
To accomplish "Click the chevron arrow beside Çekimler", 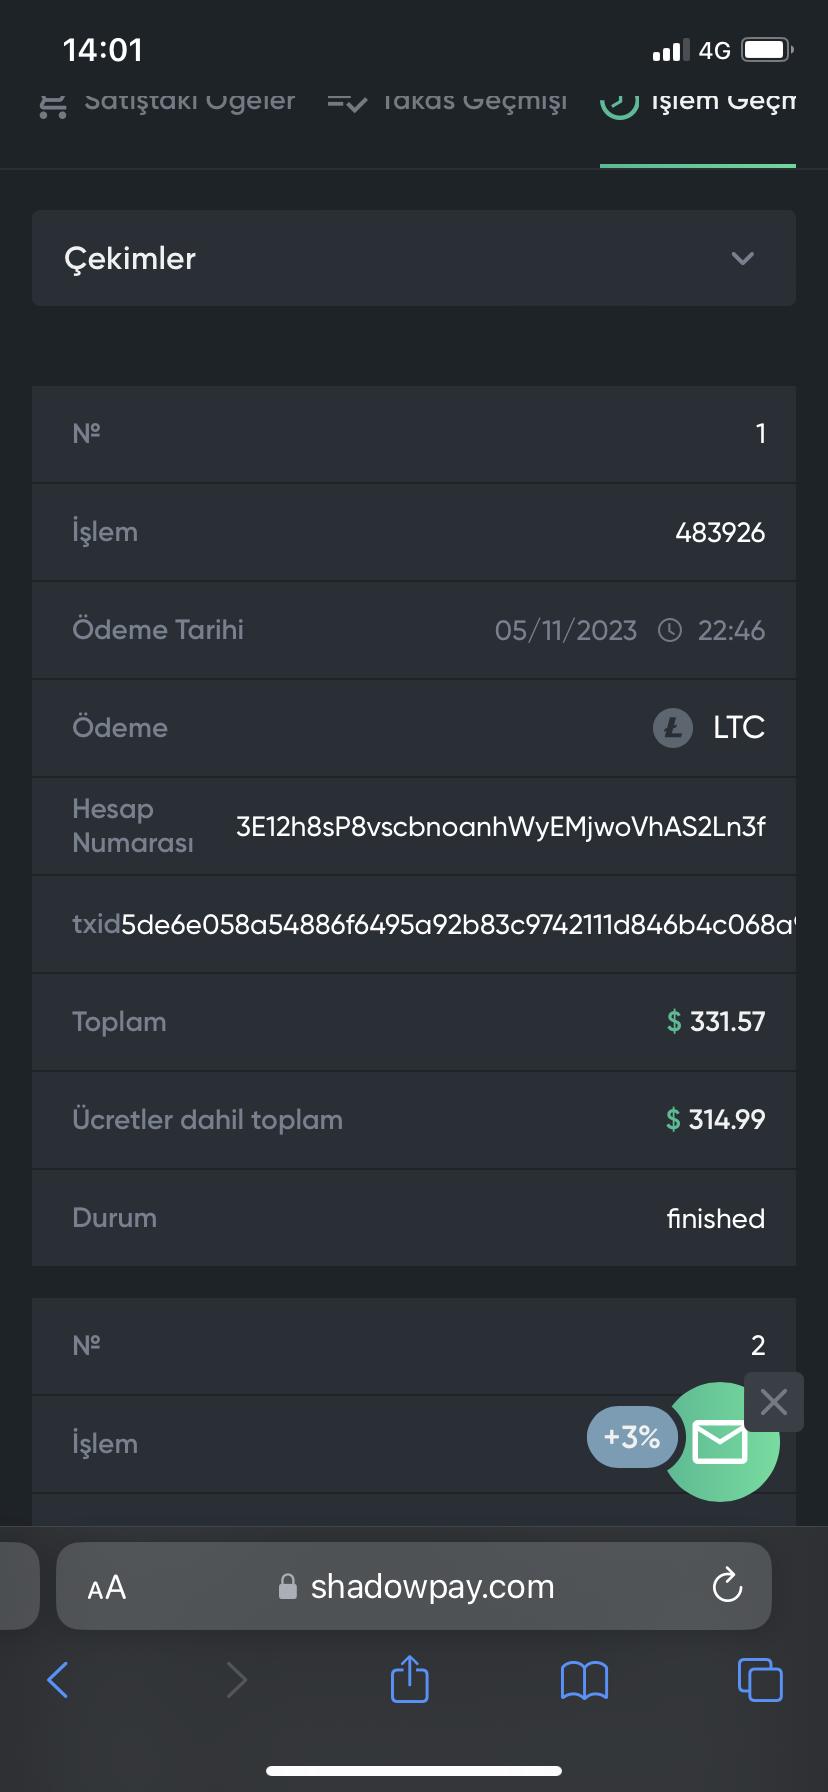I will 742,258.
